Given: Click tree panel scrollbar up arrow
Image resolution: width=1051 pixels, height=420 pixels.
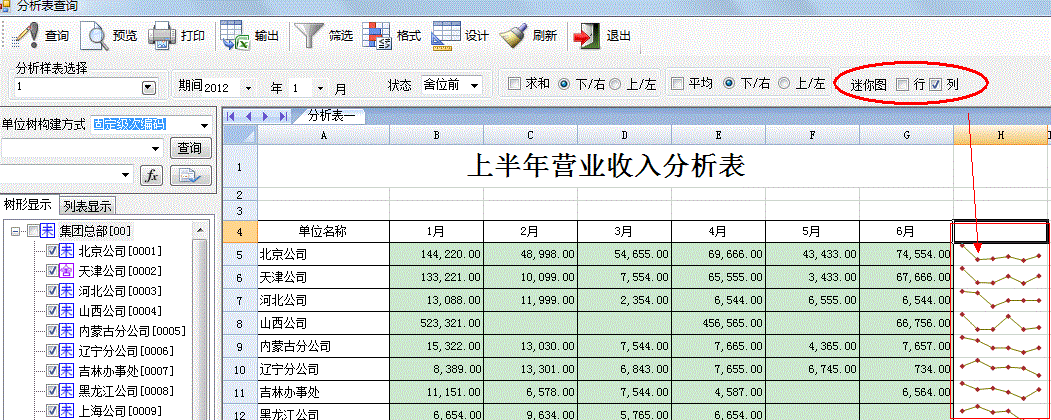Looking at the screenshot, I should tap(200, 231).
